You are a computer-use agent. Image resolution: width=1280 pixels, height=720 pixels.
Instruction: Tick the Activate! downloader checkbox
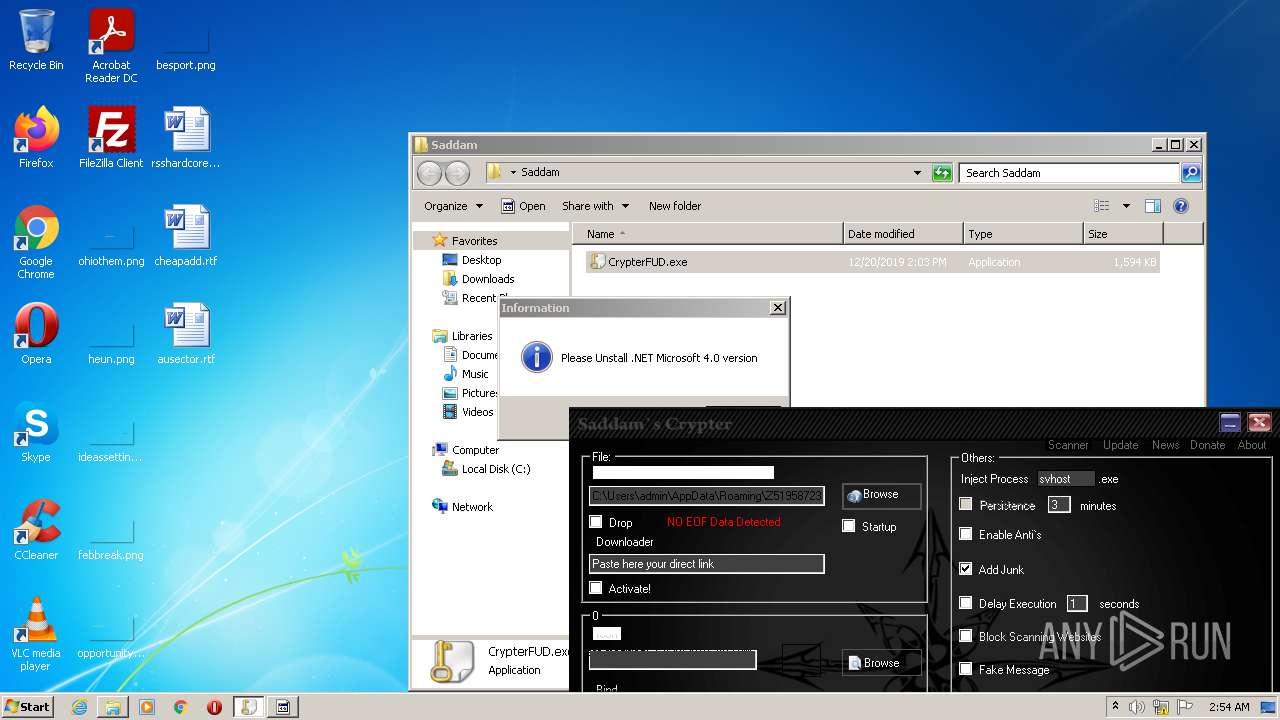click(x=596, y=588)
